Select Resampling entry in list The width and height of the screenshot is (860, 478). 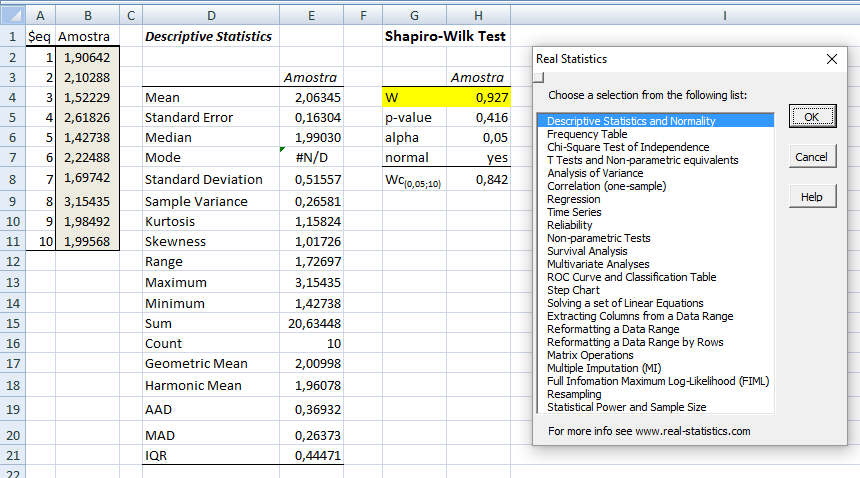655,395
